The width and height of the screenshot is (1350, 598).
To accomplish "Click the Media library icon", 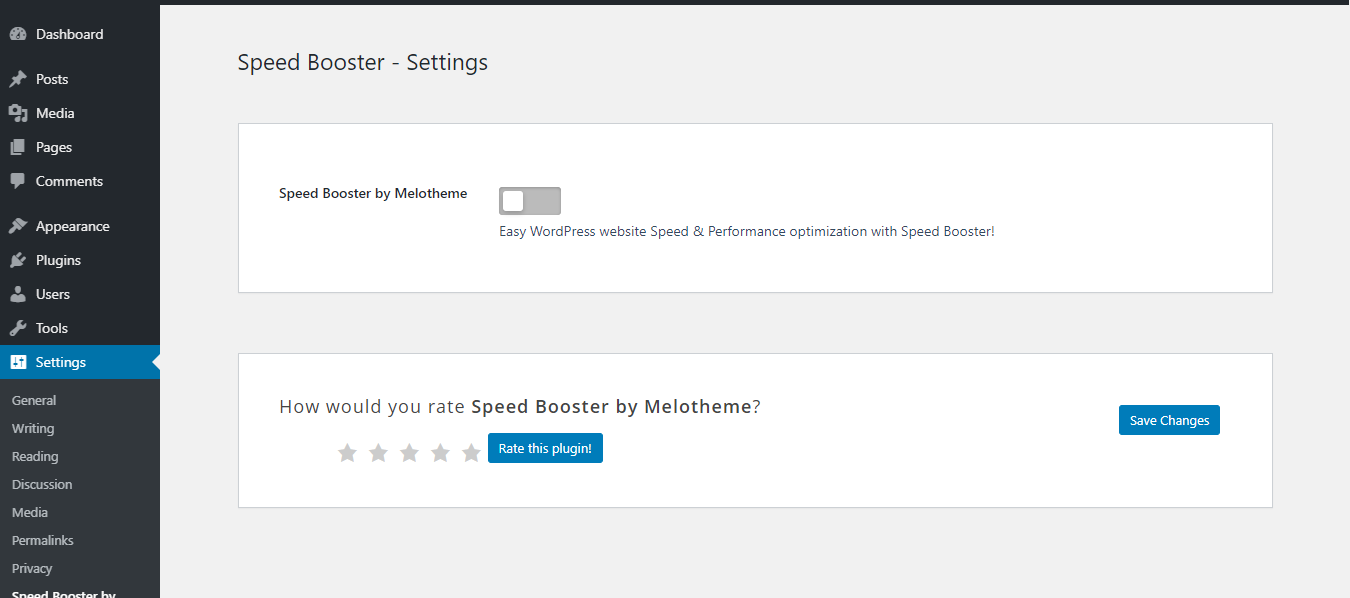I will (18, 113).
